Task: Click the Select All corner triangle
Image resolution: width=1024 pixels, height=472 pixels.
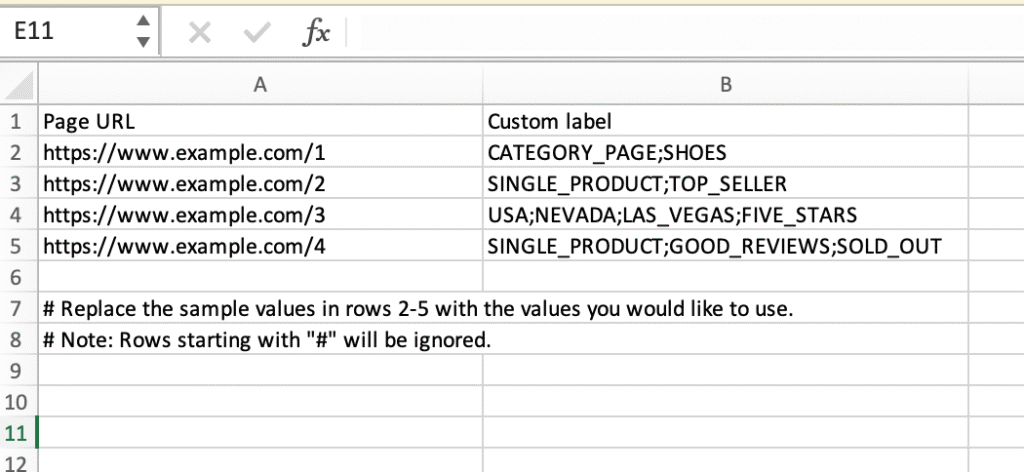Action: (x=19, y=85)
